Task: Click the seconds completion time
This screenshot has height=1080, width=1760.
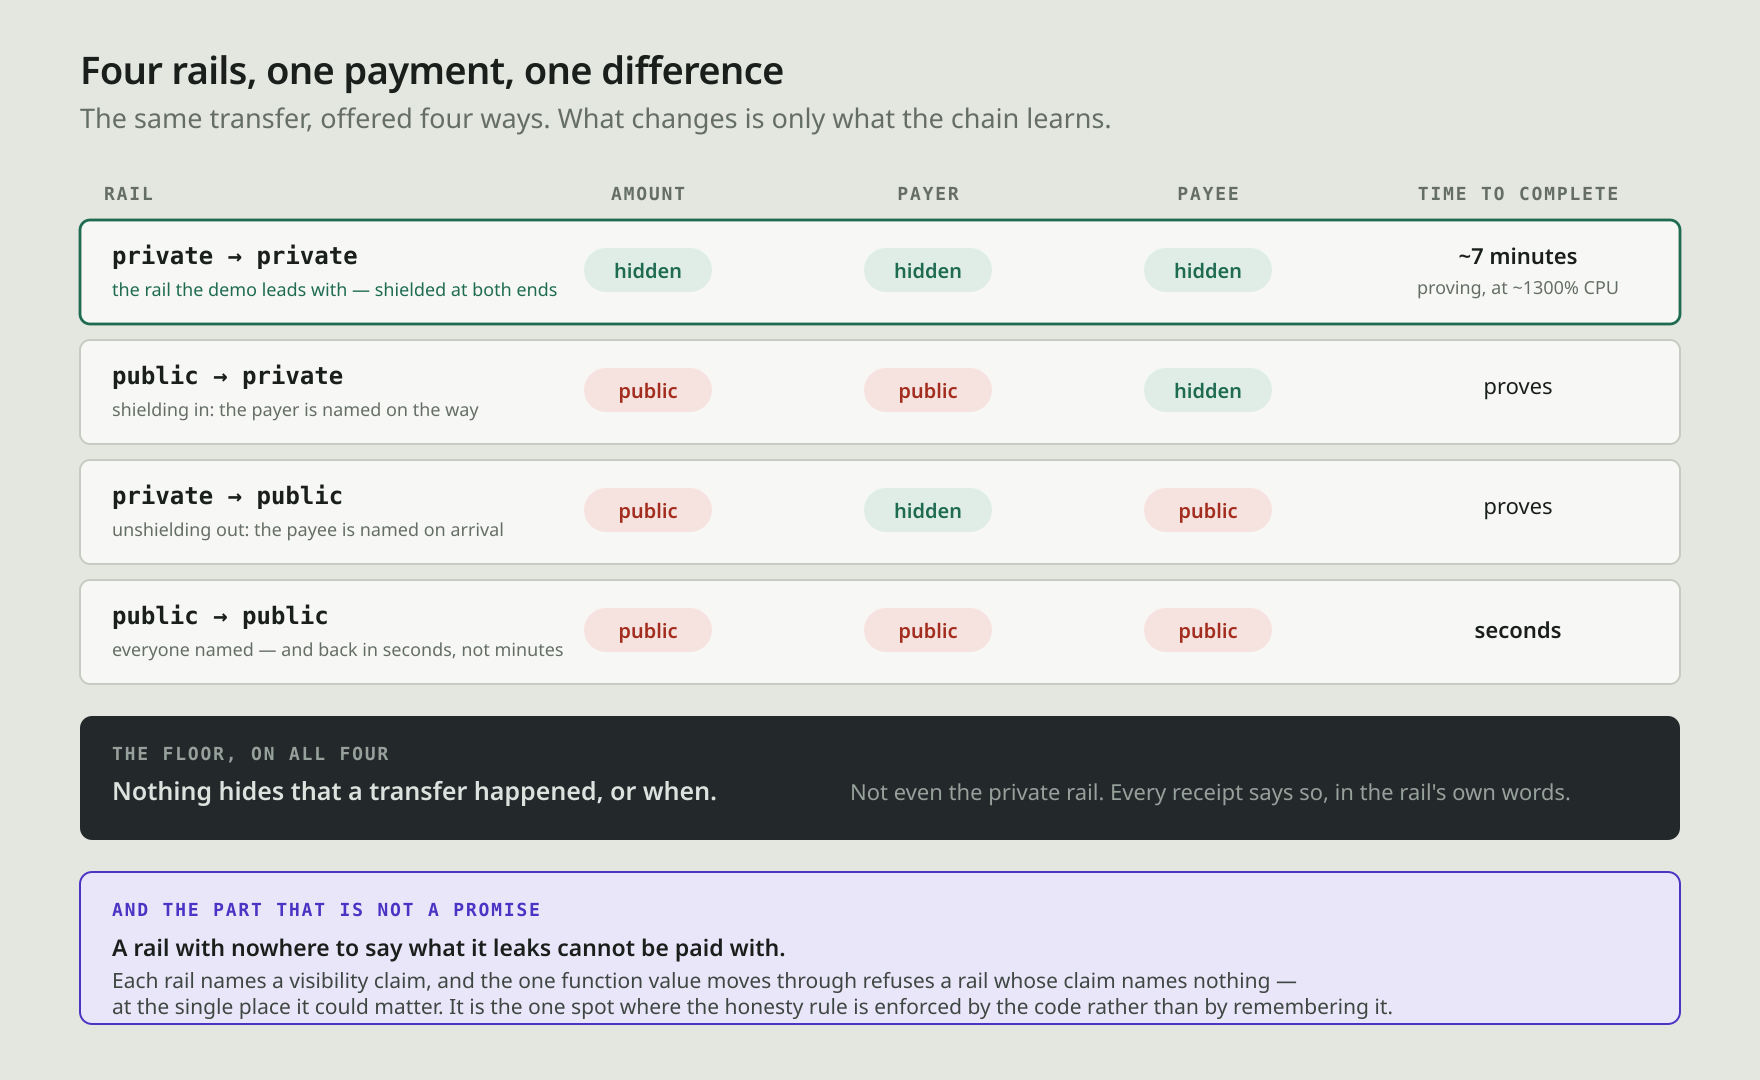Action: click(1518, 630)
